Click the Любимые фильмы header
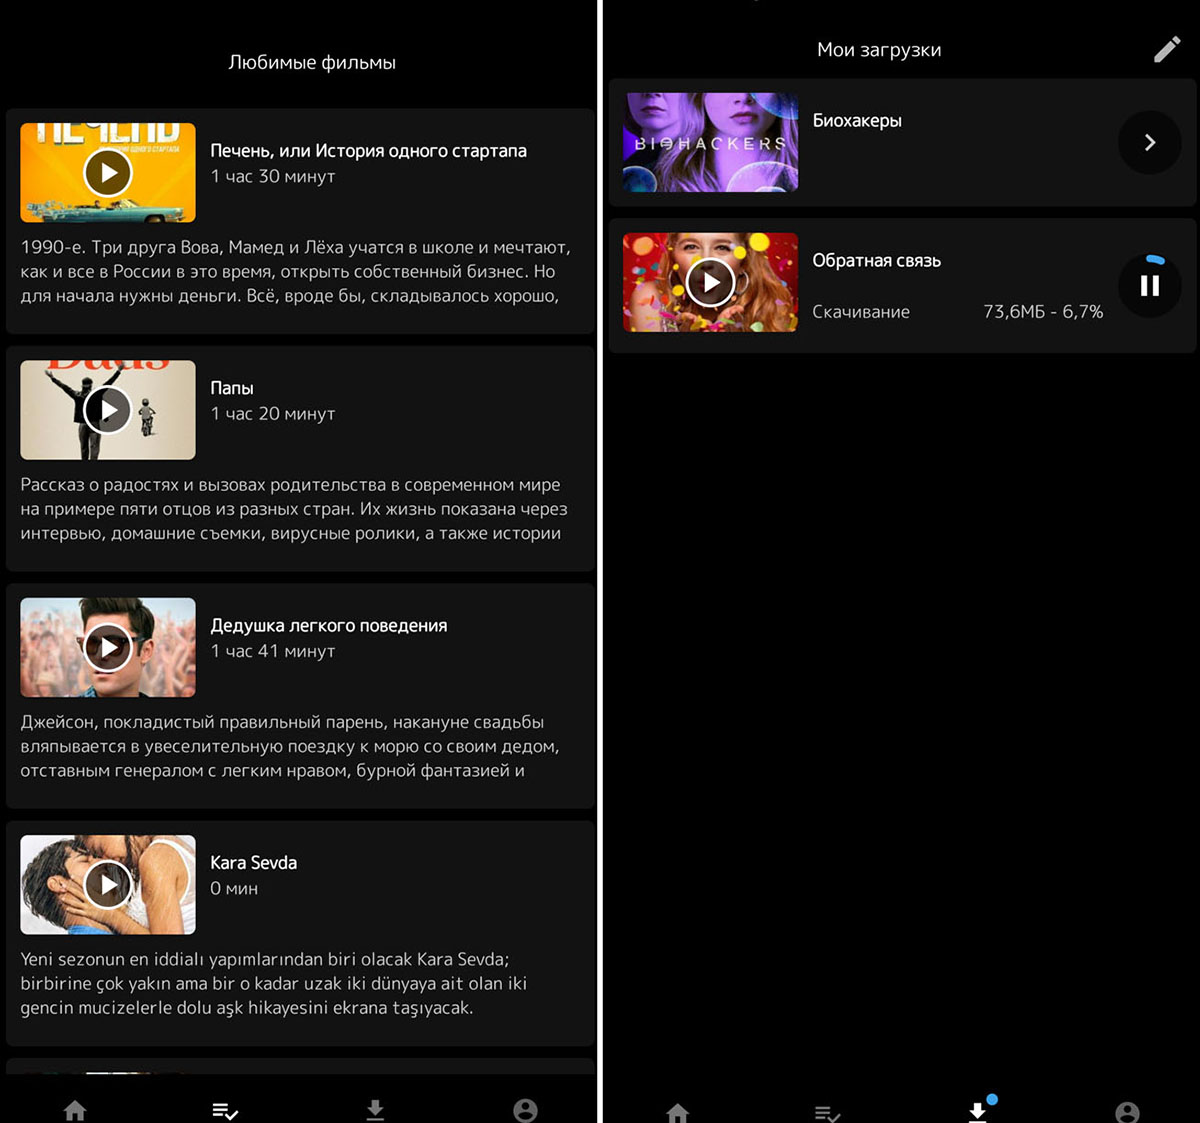 (x=312, y=62)
